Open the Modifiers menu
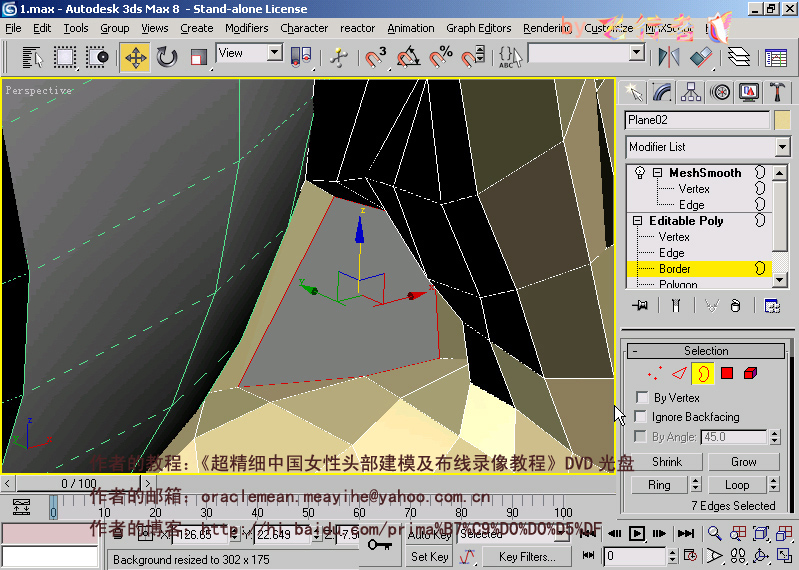This screenshot has width=799, height=570. [x=247, y=28]
